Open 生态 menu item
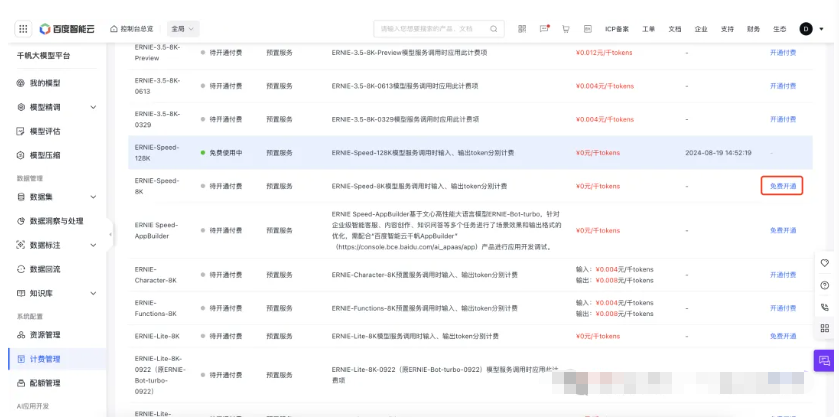 click(x=780, y=29)
